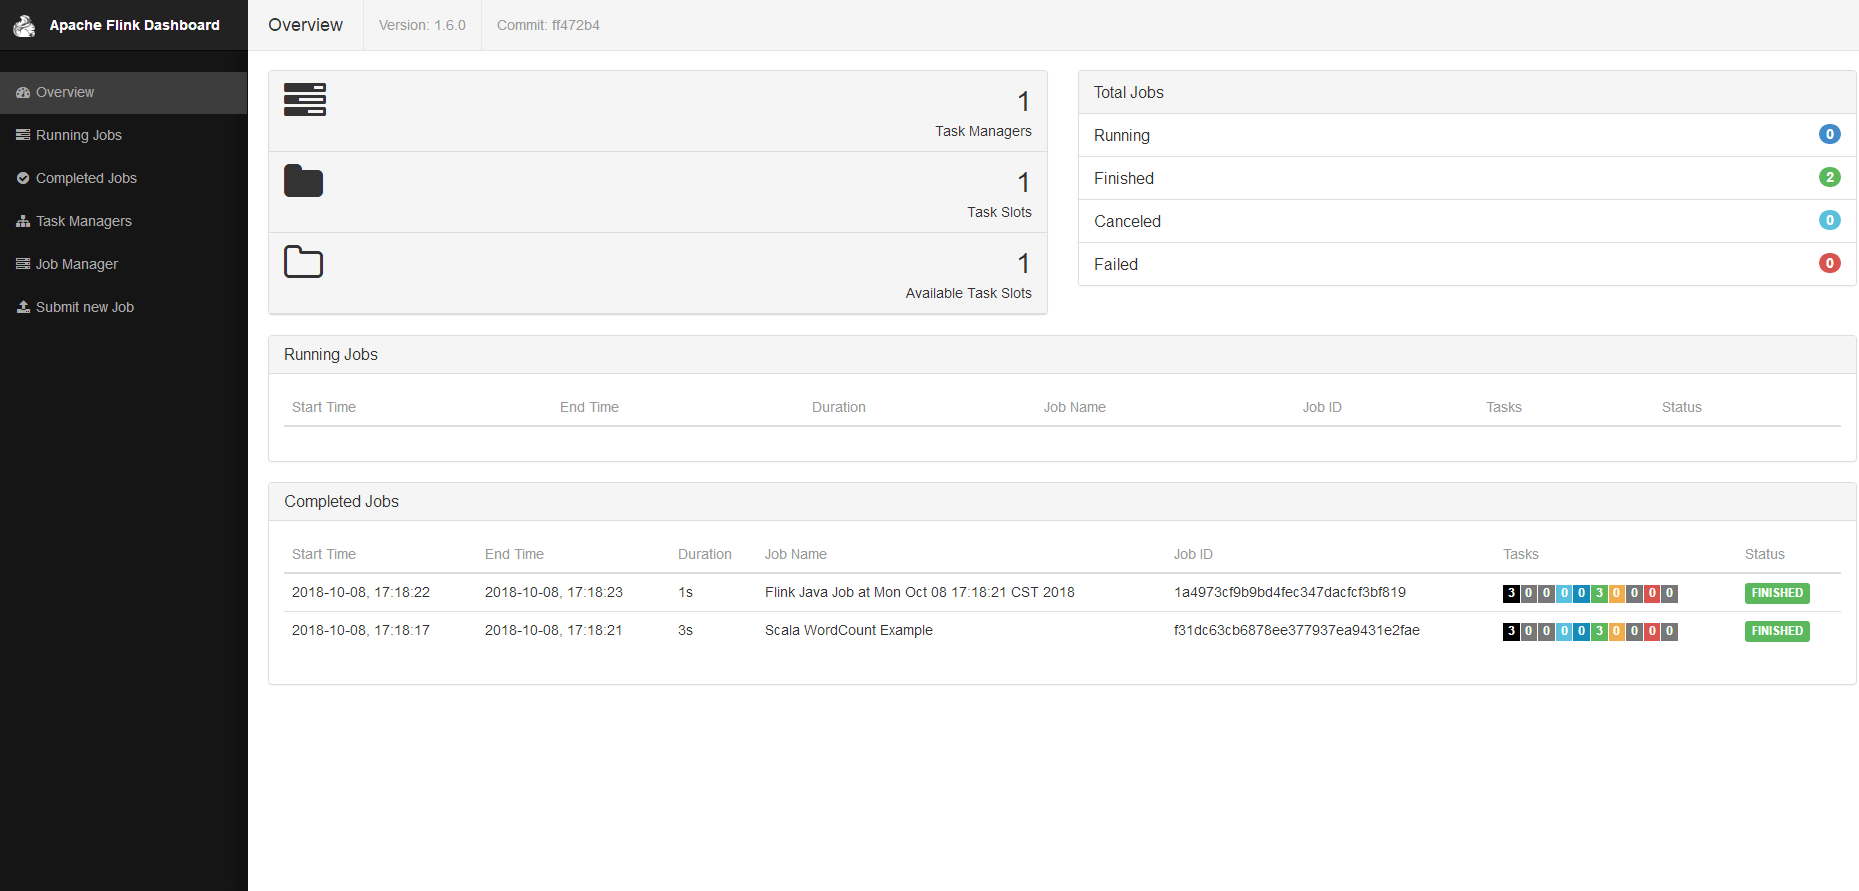
Task: Open Overview in the sidebar
Action: pyautogui.click(x=124, y=92)
